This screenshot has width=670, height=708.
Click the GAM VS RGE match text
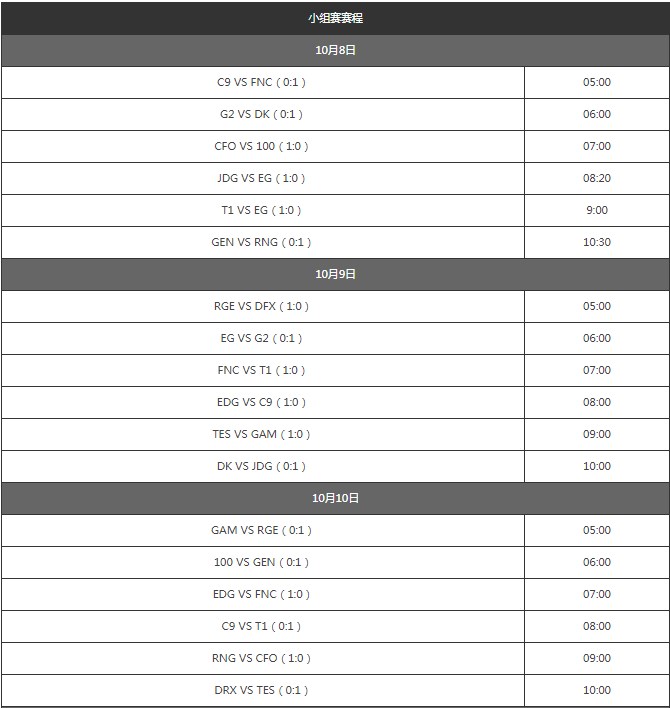261,530
